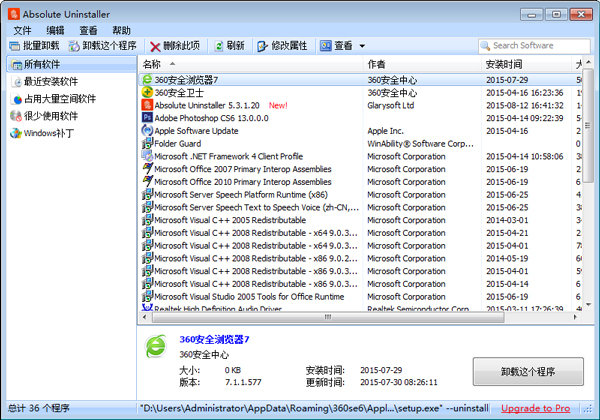Sort by the 名称 column header

point(251,64)
